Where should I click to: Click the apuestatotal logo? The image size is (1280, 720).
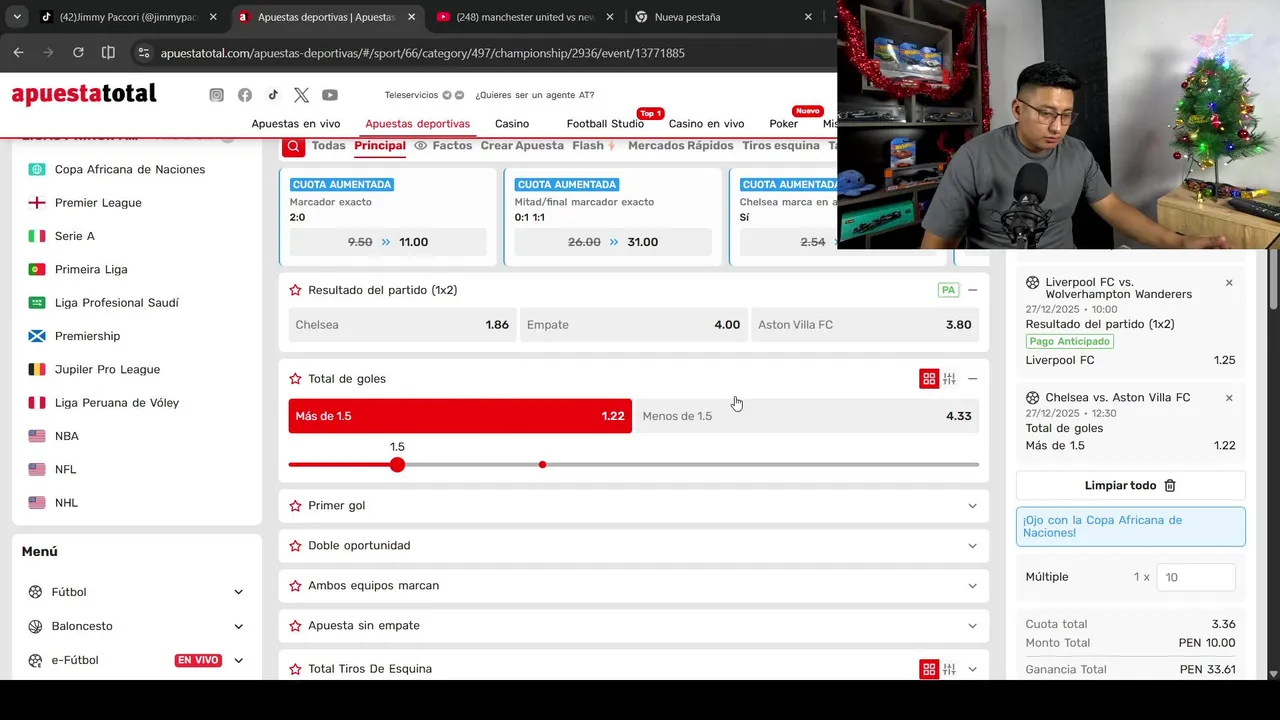coord(84,95)
